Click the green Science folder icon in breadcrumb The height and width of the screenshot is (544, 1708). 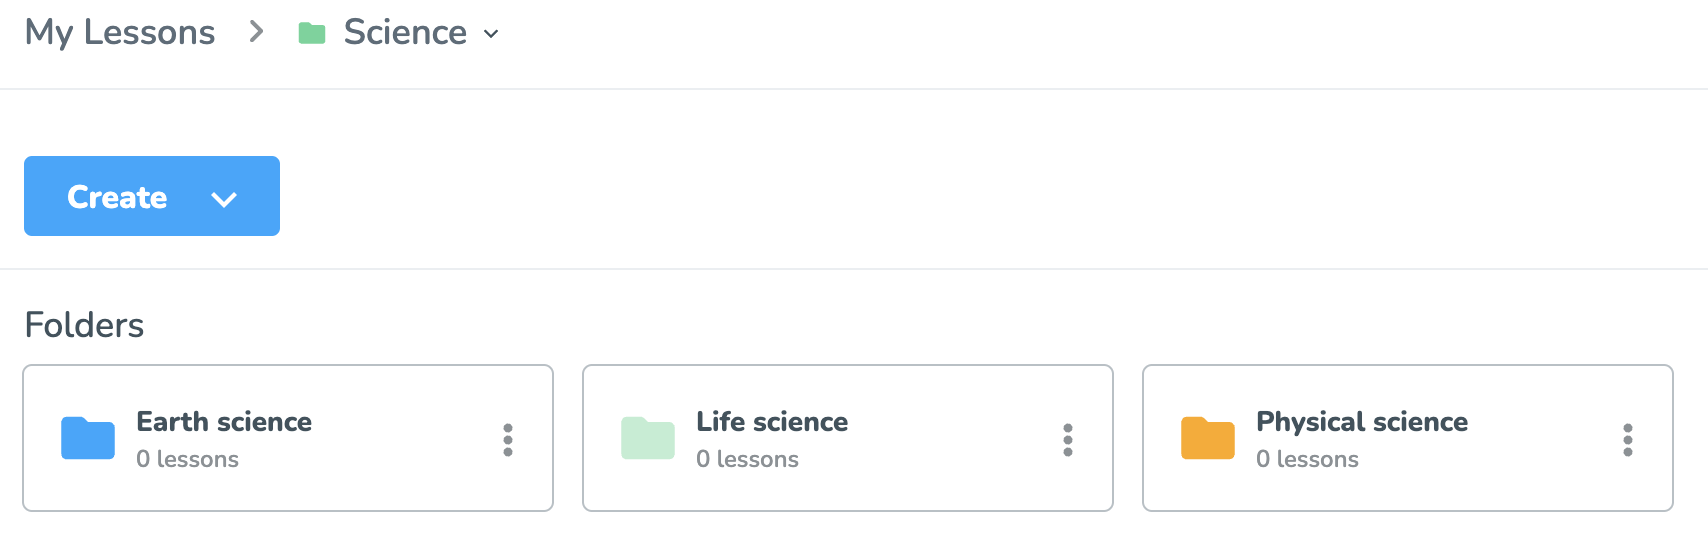pos(312,33)
